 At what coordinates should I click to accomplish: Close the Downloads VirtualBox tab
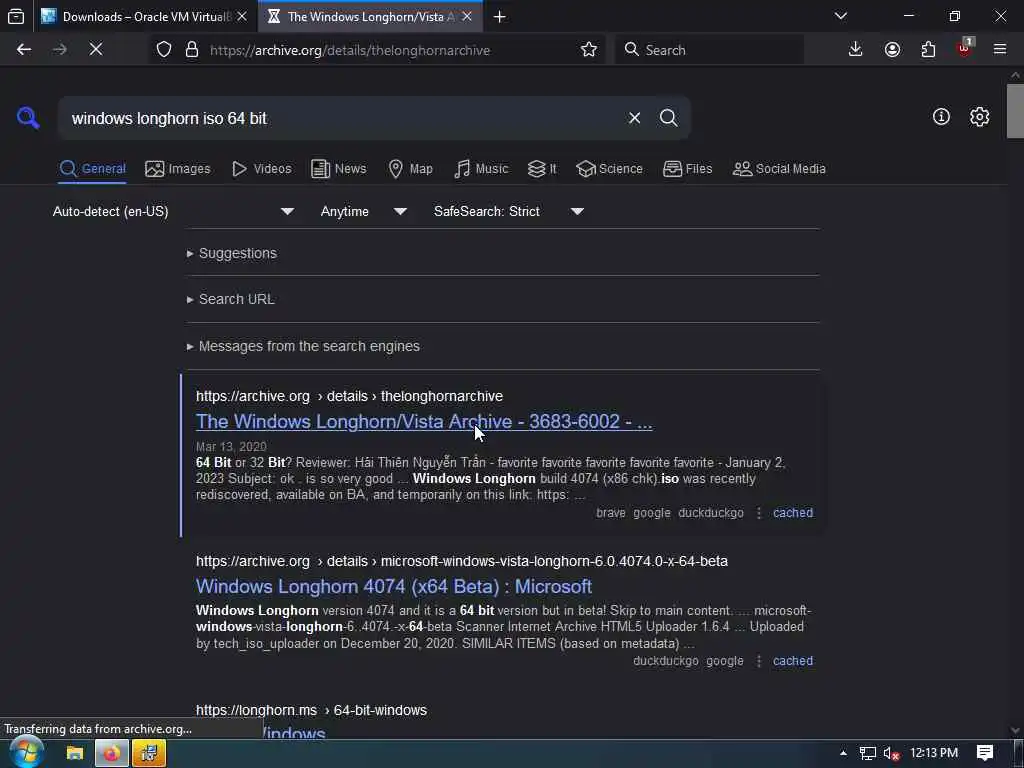coord(242,16)
